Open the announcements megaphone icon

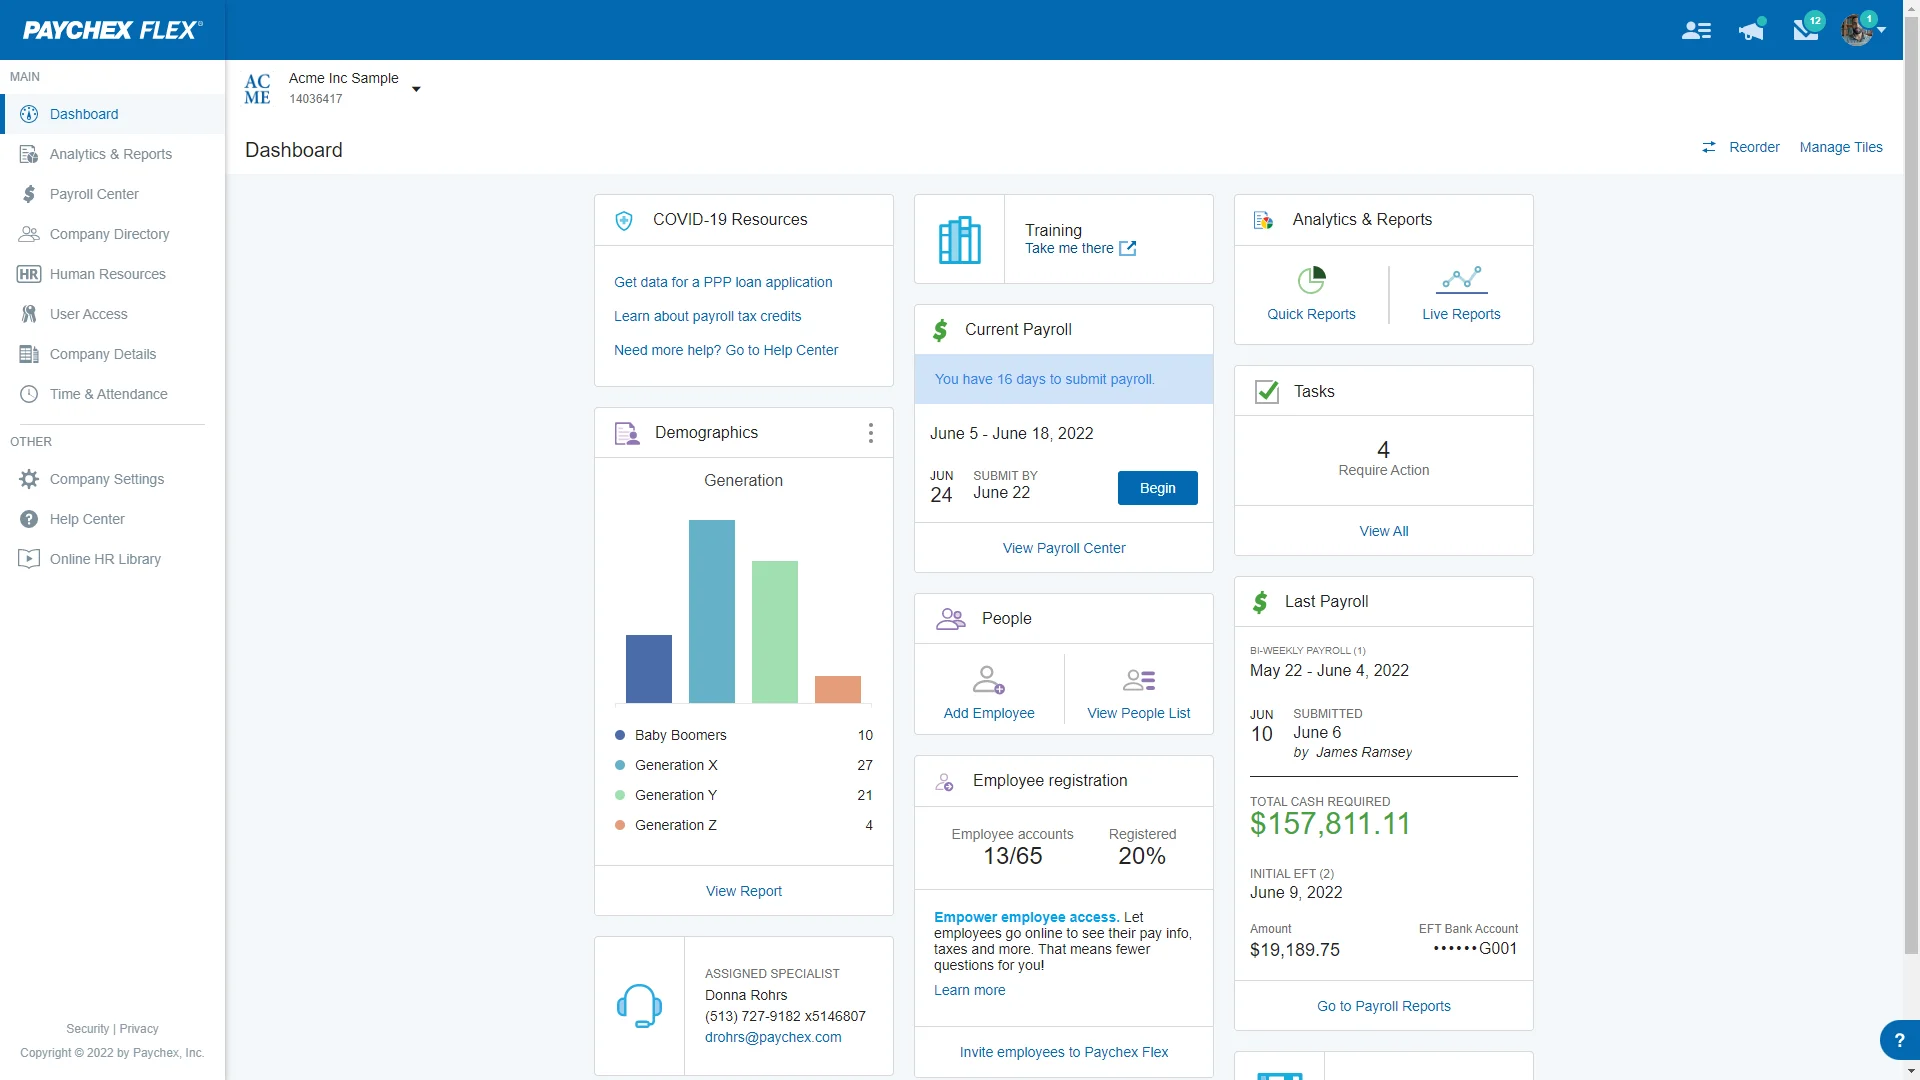click(1751, 30)
